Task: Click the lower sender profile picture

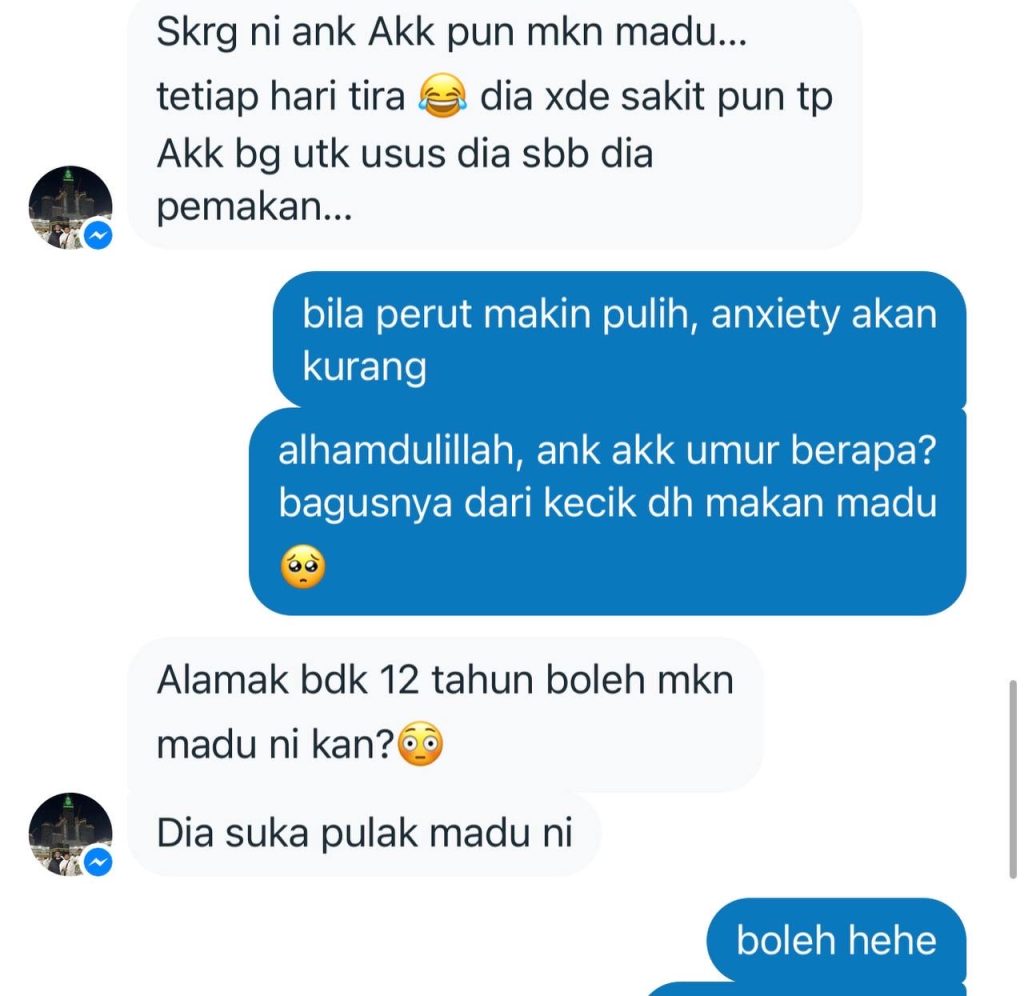Action: 71,835
